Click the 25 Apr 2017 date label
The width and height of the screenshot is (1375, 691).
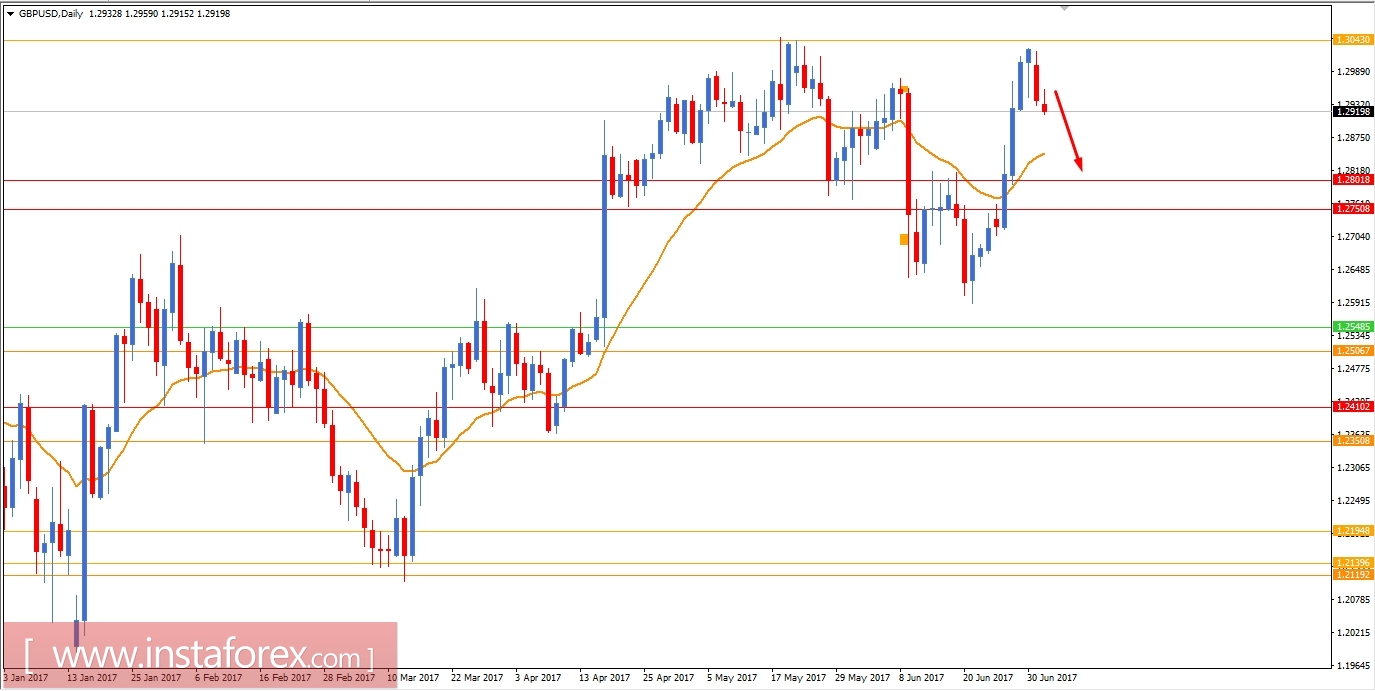coord(670,678)
